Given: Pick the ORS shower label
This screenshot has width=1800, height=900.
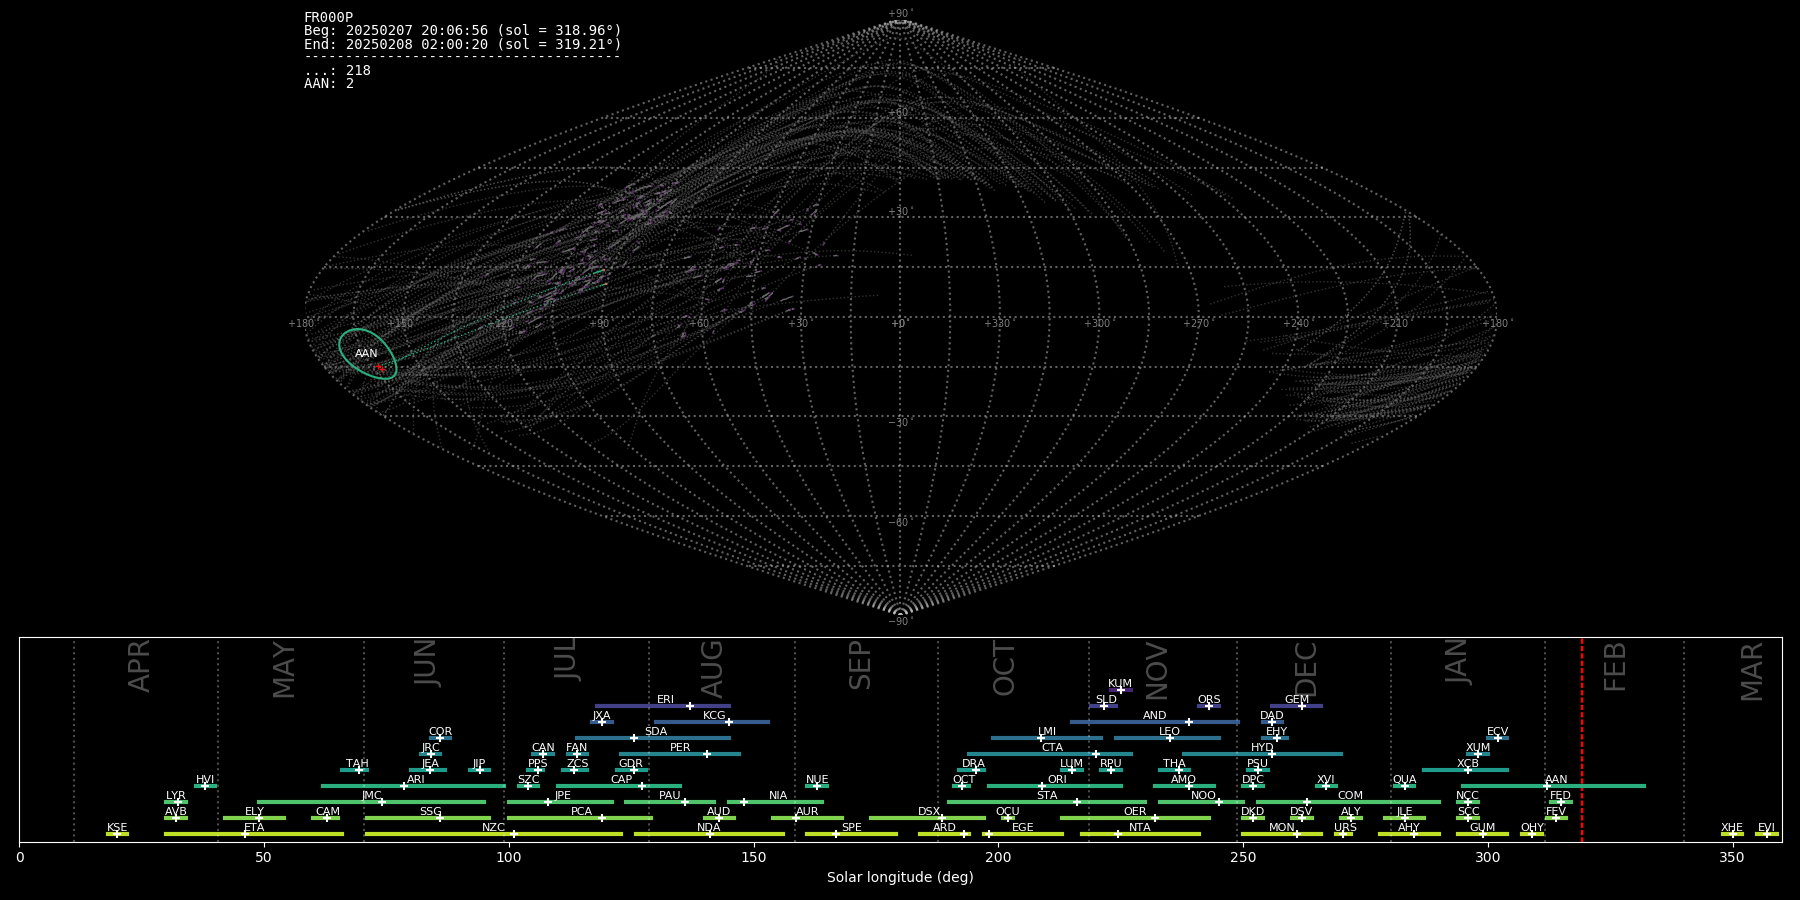Looking at the screenshot, I should (x=1208, y=699).
